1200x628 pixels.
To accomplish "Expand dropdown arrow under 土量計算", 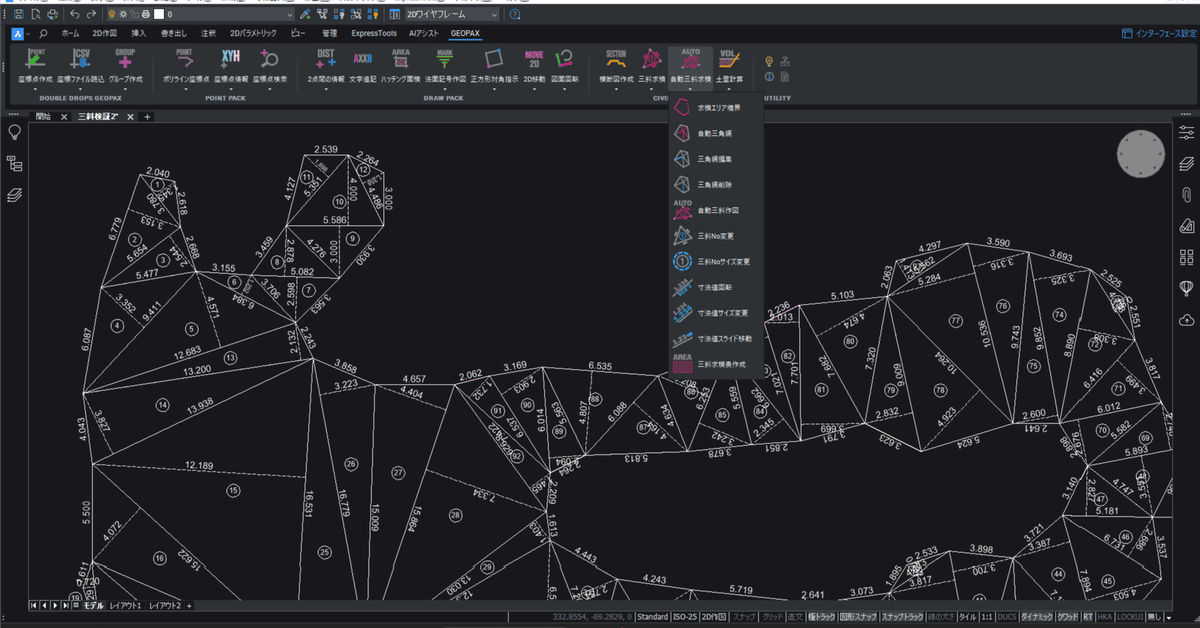I will 729,89.
